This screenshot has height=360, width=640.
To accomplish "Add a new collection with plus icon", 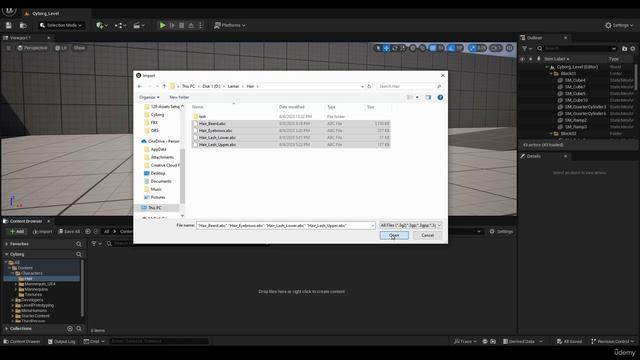I will point(70,329).
